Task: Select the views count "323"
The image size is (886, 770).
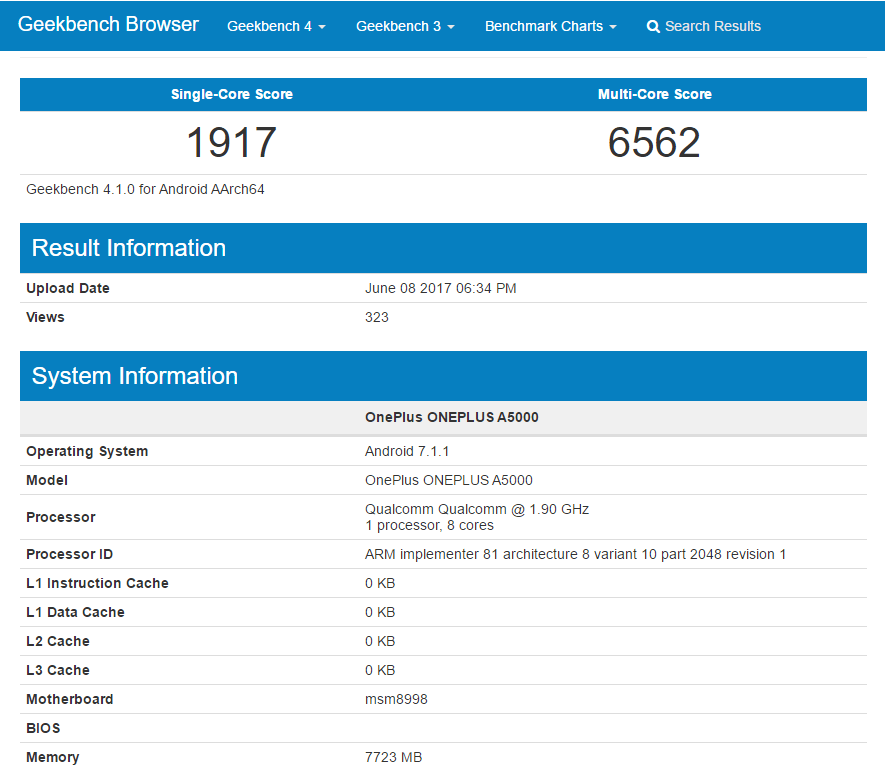Action: coord(377,317)
